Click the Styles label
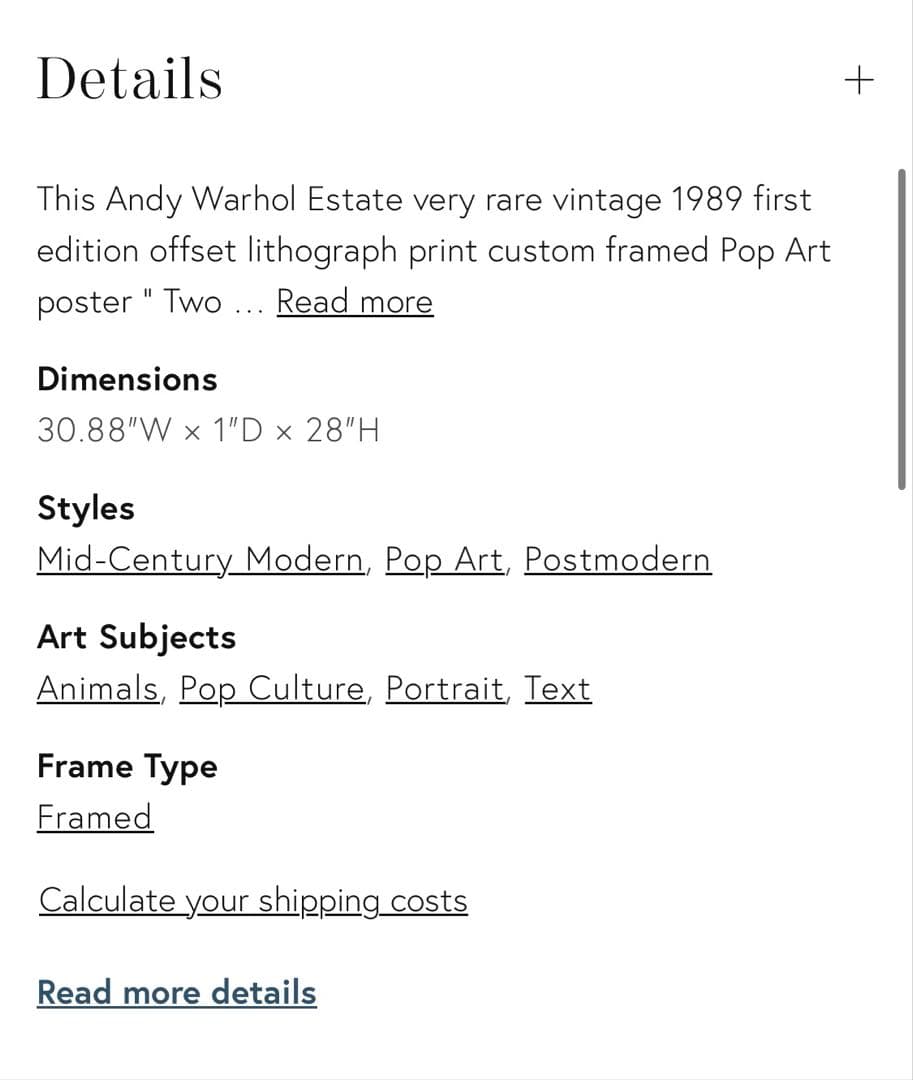913x1080 pixels. click(x=86, y=508)
